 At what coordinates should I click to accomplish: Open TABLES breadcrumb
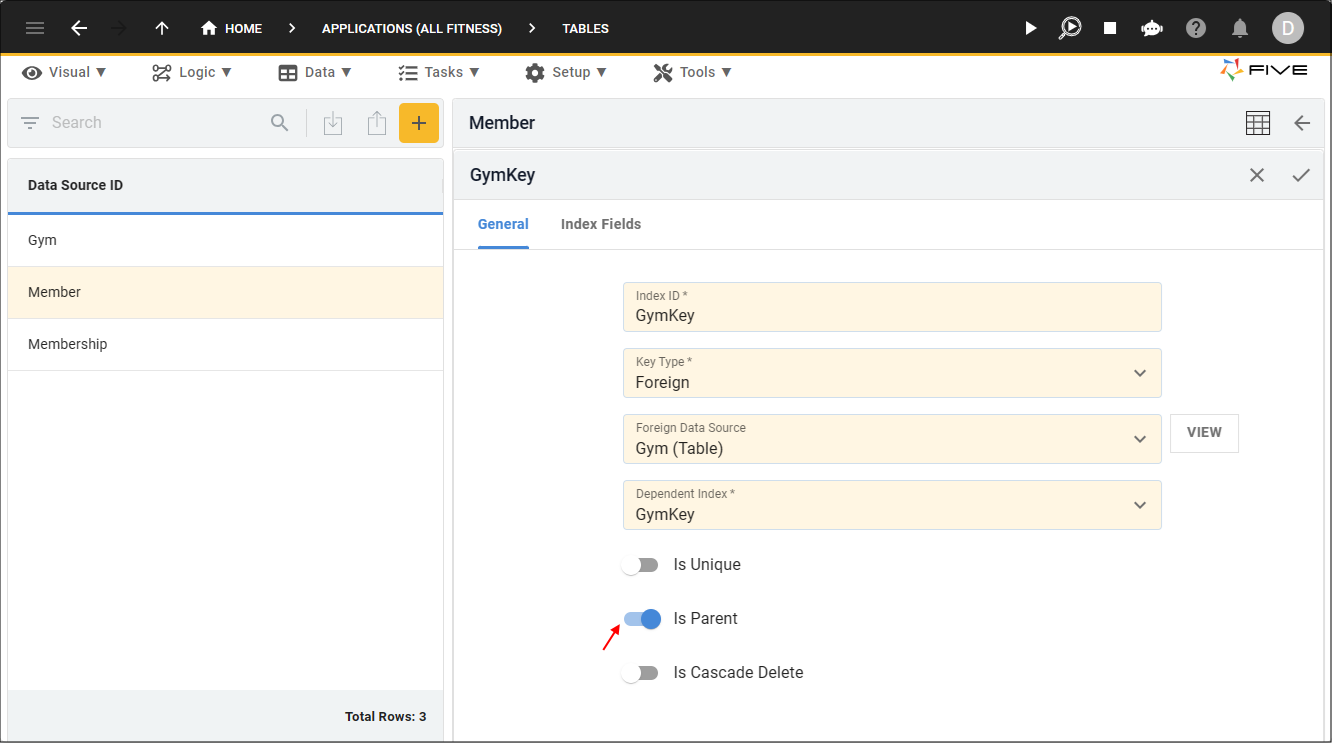point(585,29)
